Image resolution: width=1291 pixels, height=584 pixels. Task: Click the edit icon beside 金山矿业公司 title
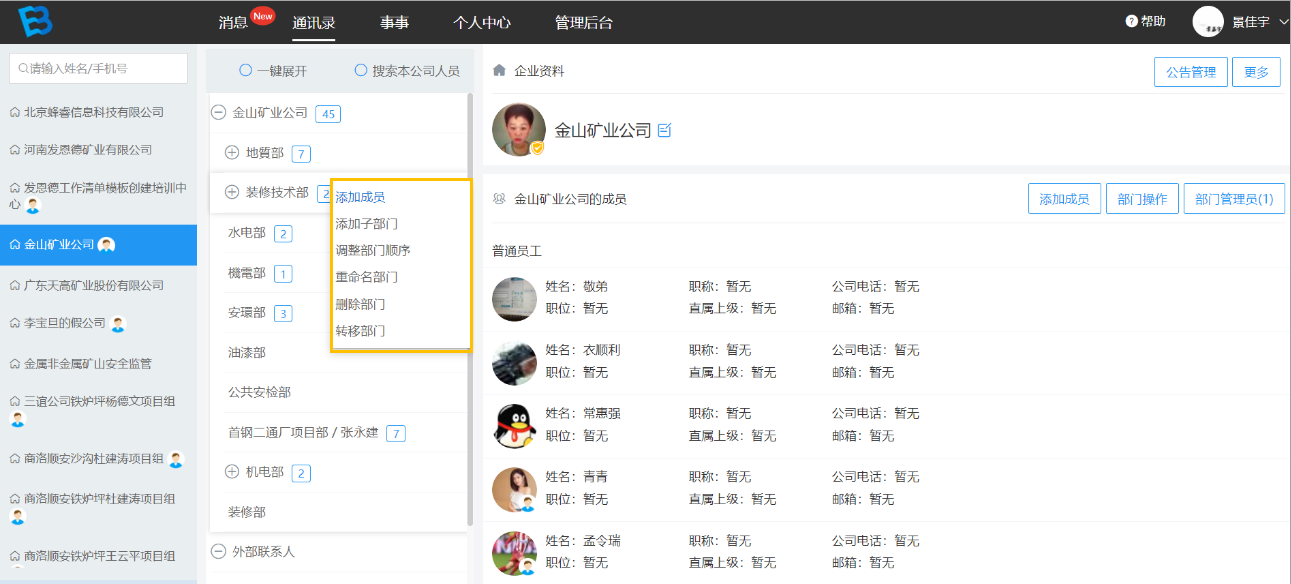[x=665, y=130]
